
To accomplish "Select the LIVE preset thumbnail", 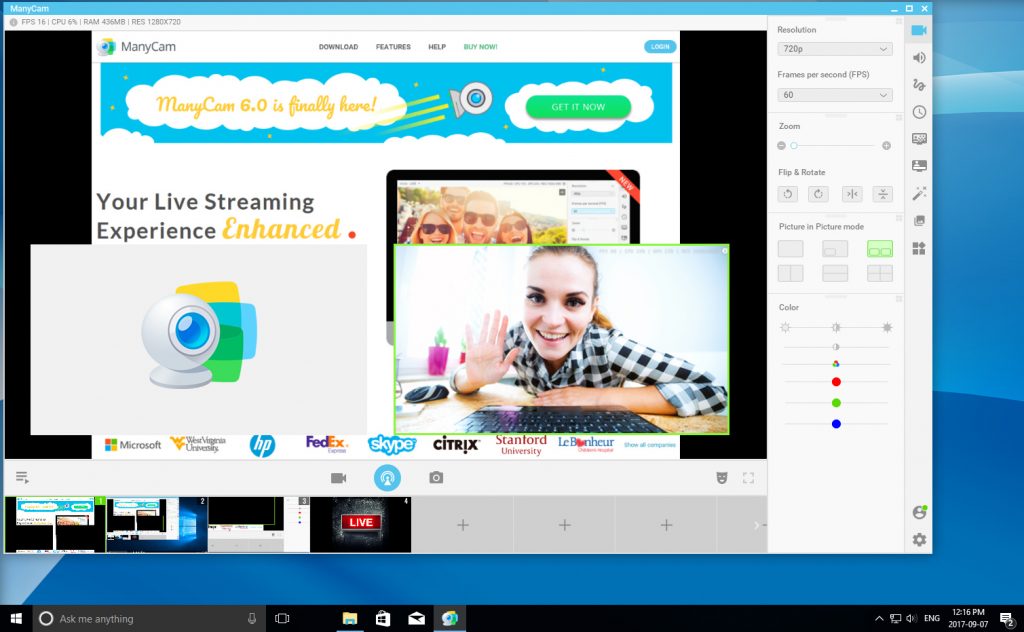I will coord(360,522).
